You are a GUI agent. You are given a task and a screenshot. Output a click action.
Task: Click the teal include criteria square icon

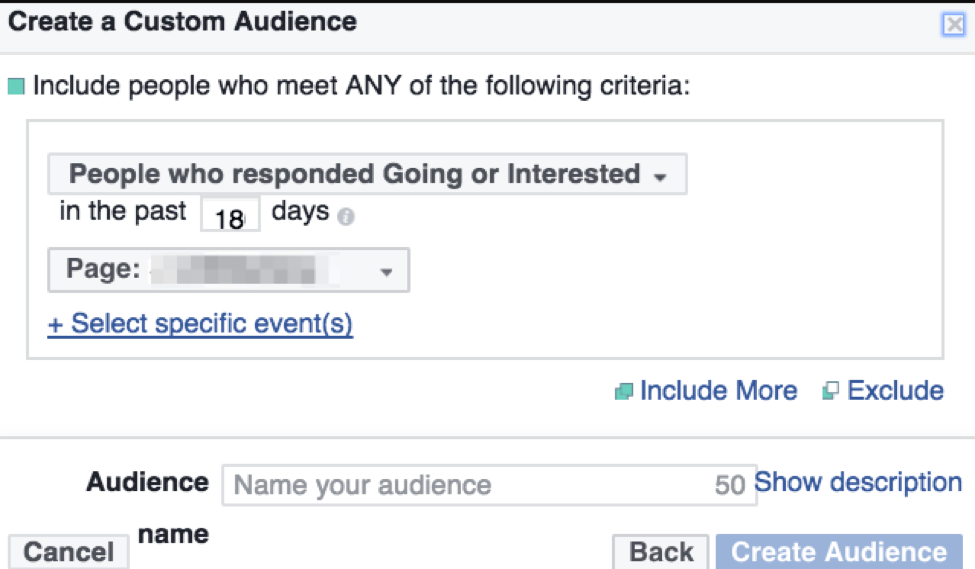pyautogui.click(x=15, y=86)
